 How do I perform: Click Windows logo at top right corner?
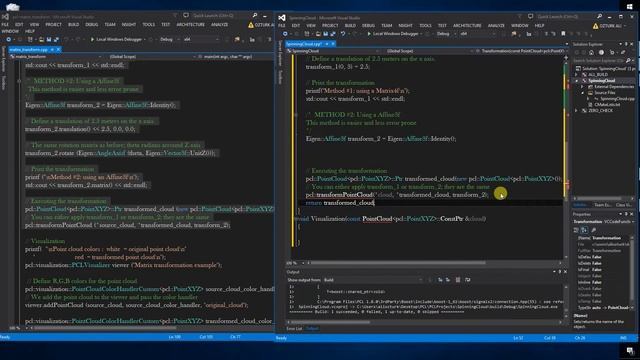click(629, 6)
